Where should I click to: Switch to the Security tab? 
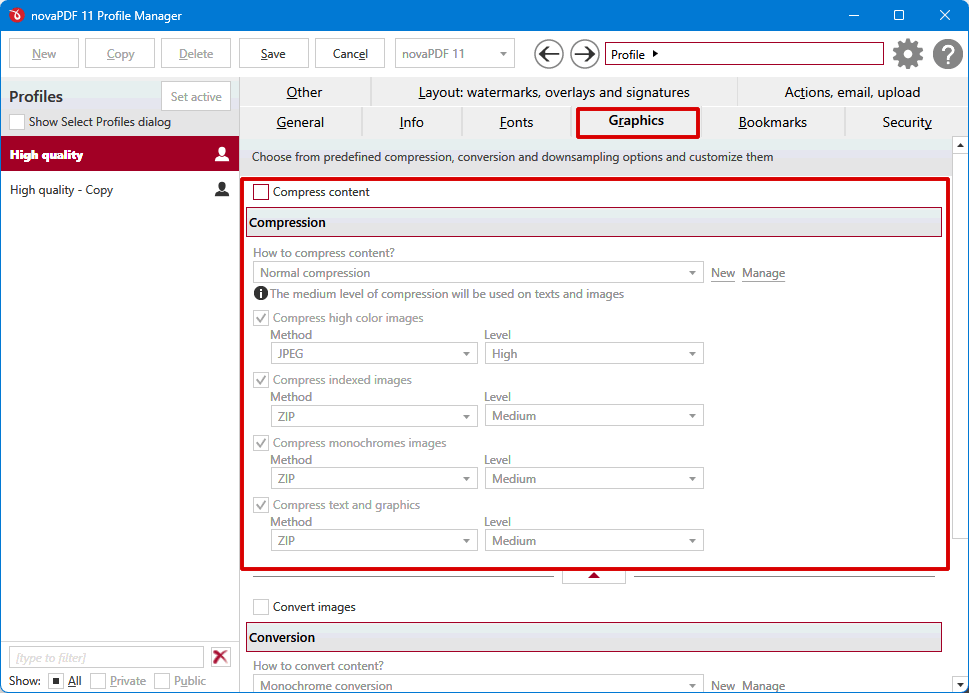tap(907, 122)
